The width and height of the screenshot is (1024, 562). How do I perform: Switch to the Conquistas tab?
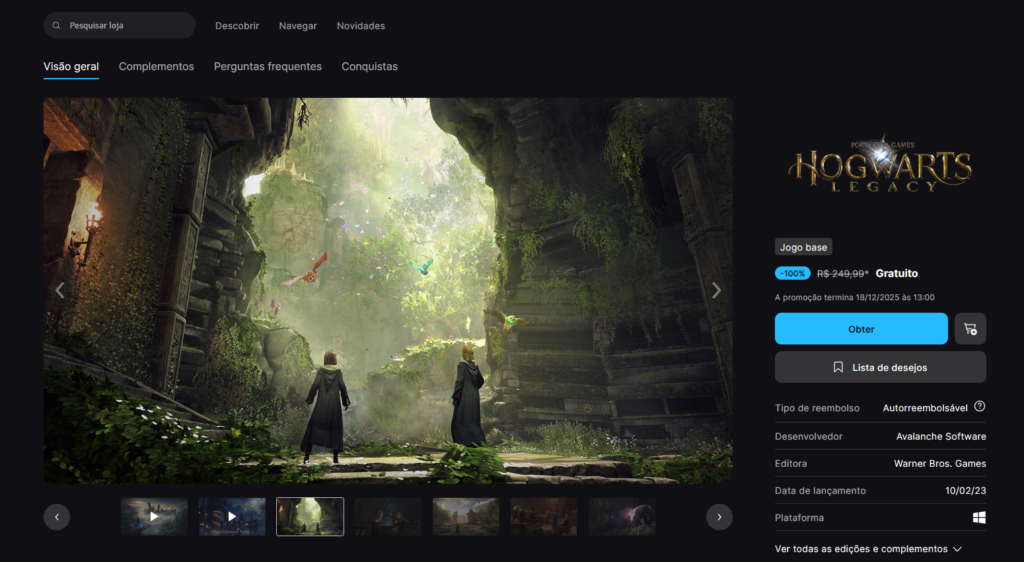click(x=370, y=67)
